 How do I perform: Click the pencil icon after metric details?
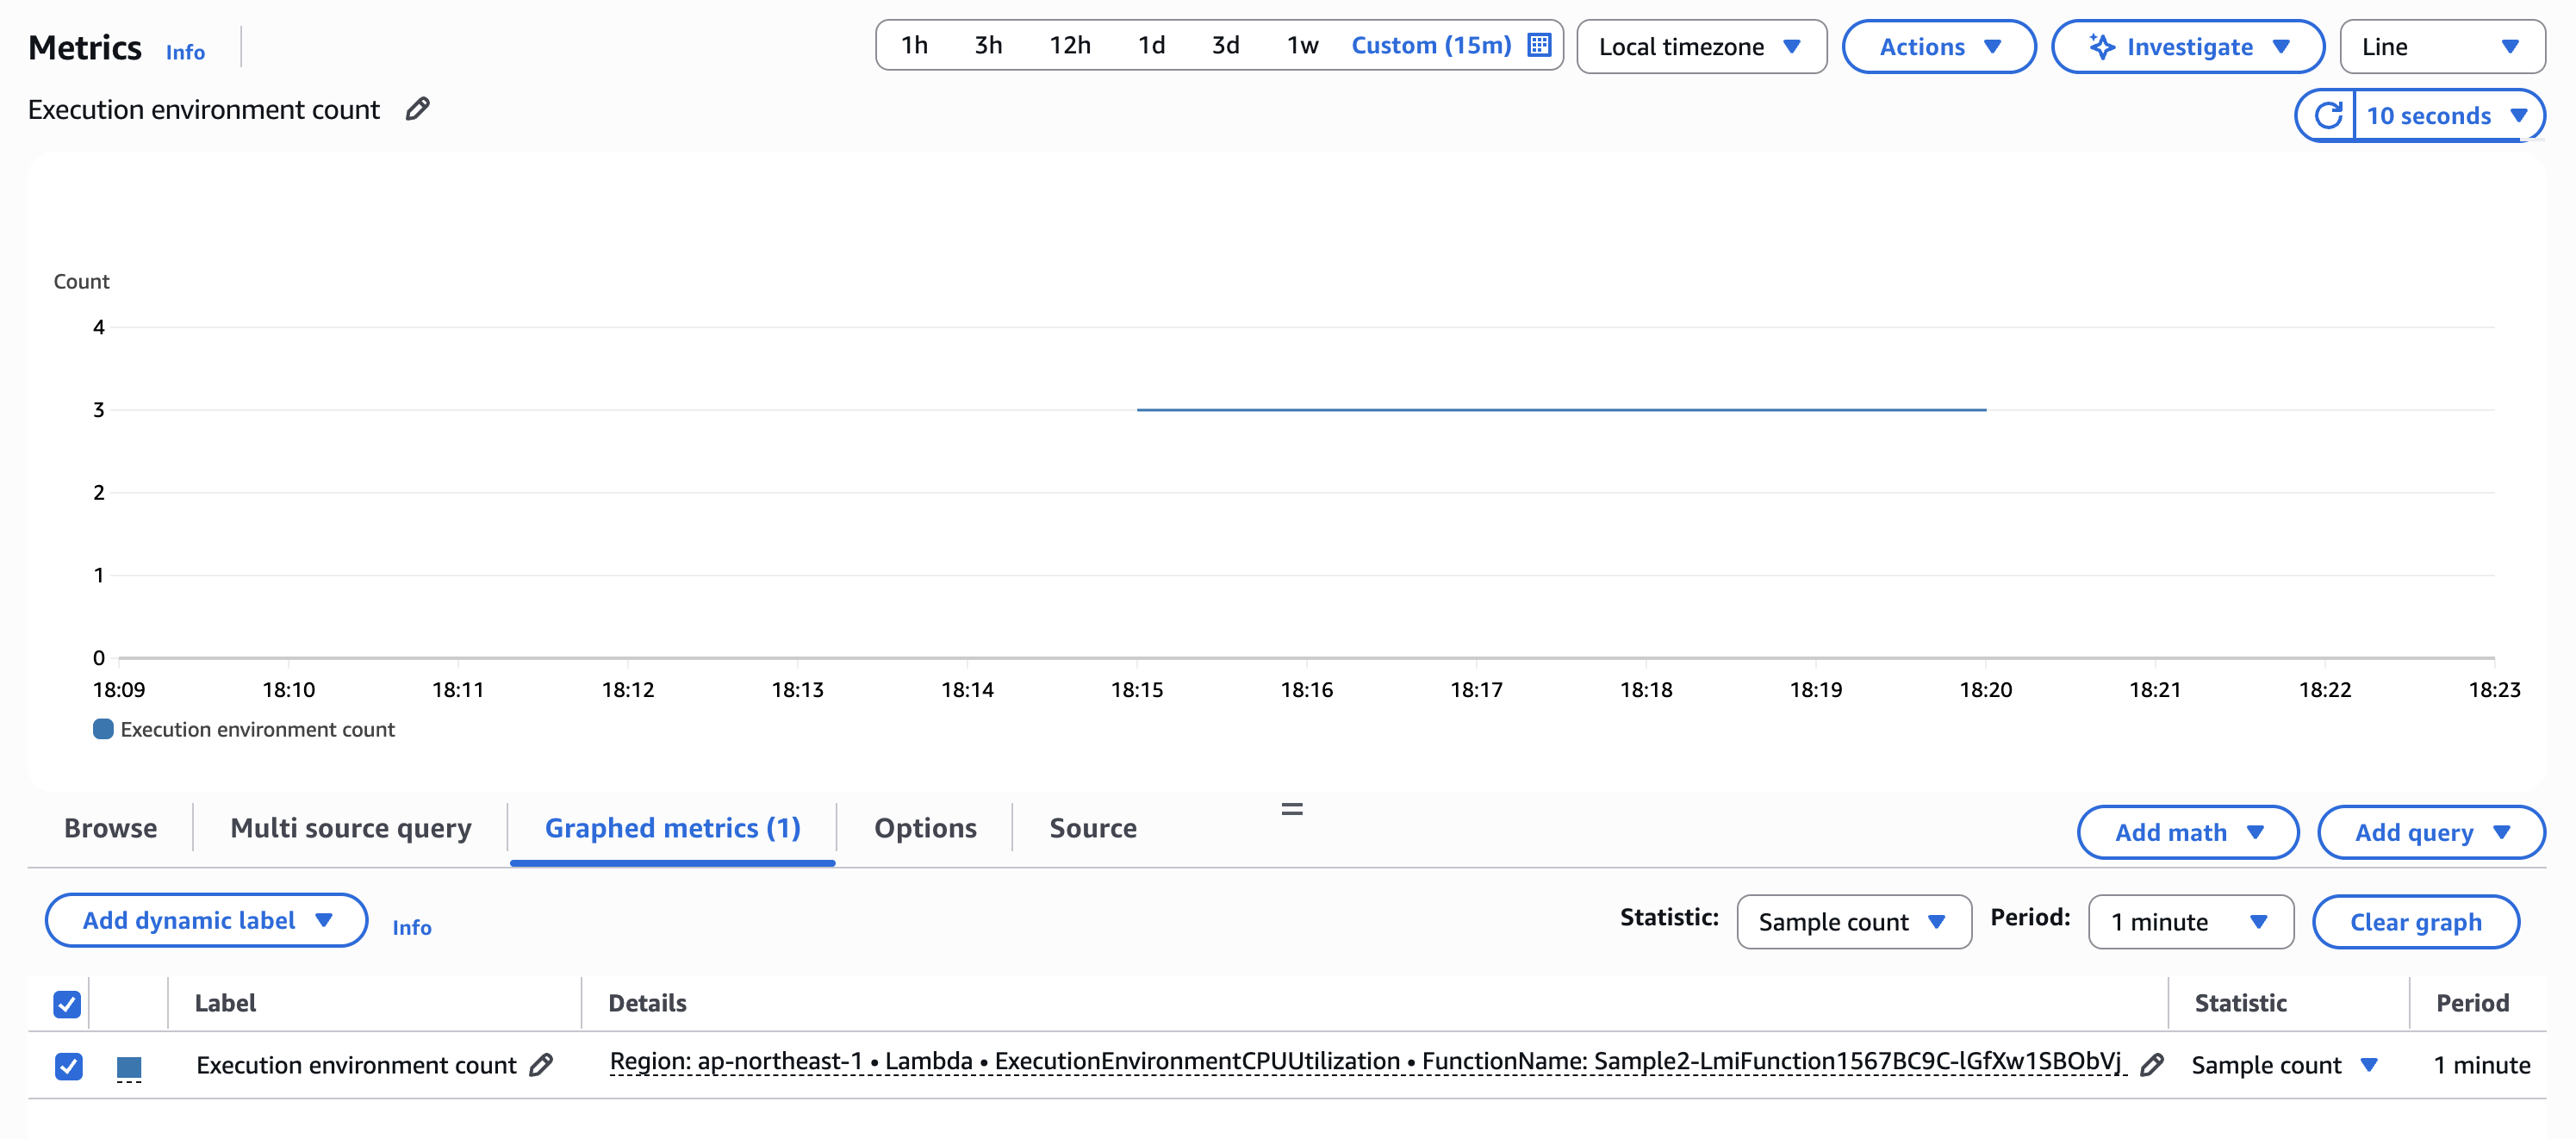pos(2152,1065)
